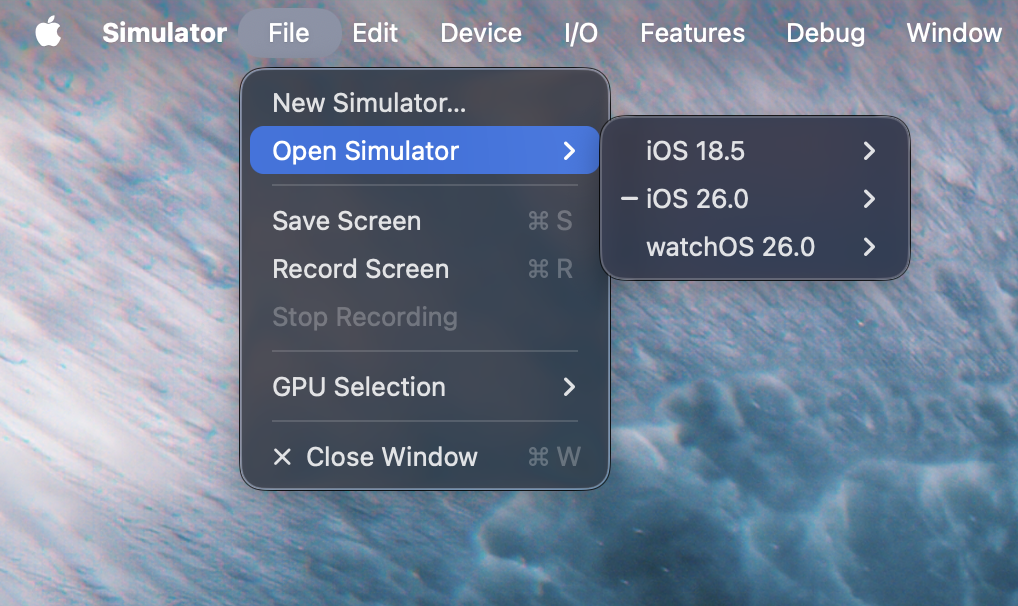Screen dimensions: 1018x606
Task: Select watchOS 26.0 runtime entry
Action: [730, 247]
